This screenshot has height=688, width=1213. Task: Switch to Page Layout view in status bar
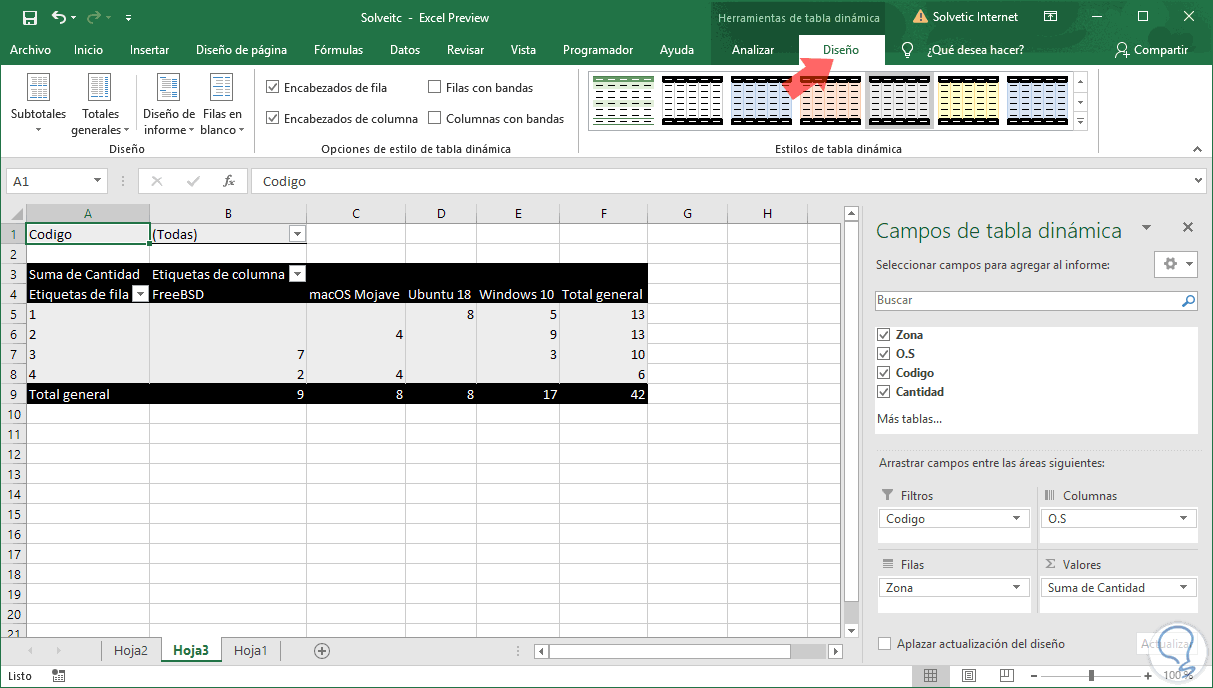tap(968, 675)
